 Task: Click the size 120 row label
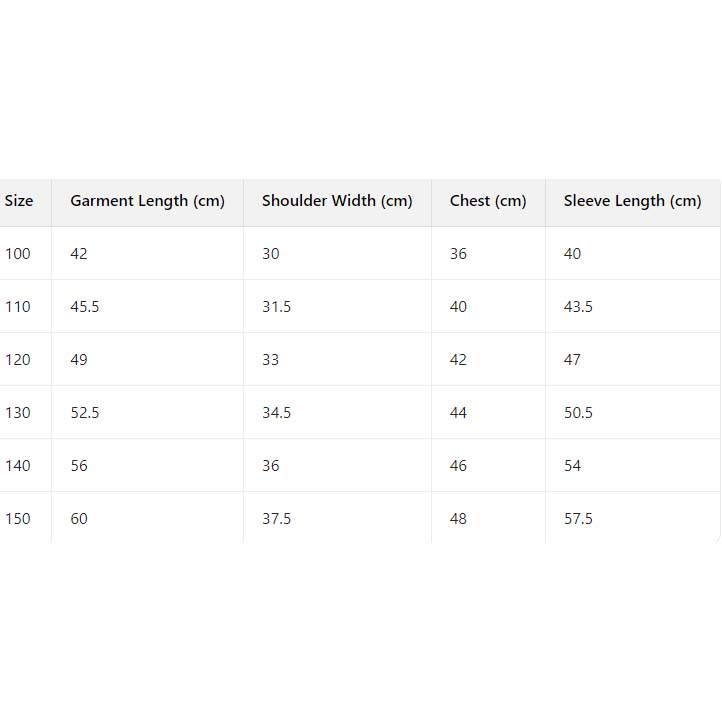point(18,360)
